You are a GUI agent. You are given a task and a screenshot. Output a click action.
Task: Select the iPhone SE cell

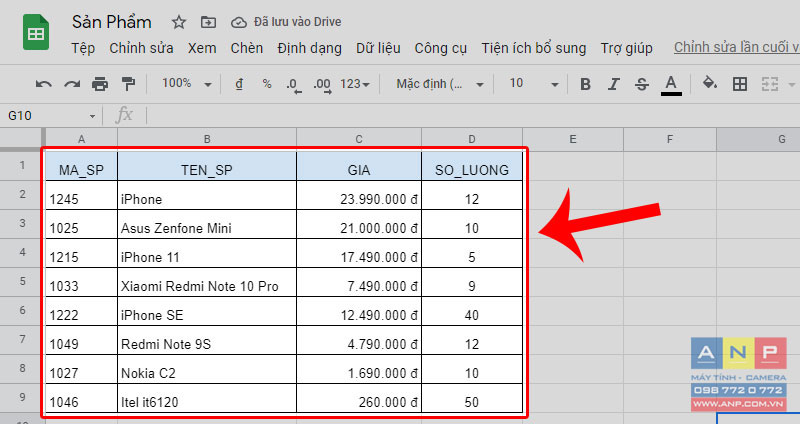tap(207, 311)
